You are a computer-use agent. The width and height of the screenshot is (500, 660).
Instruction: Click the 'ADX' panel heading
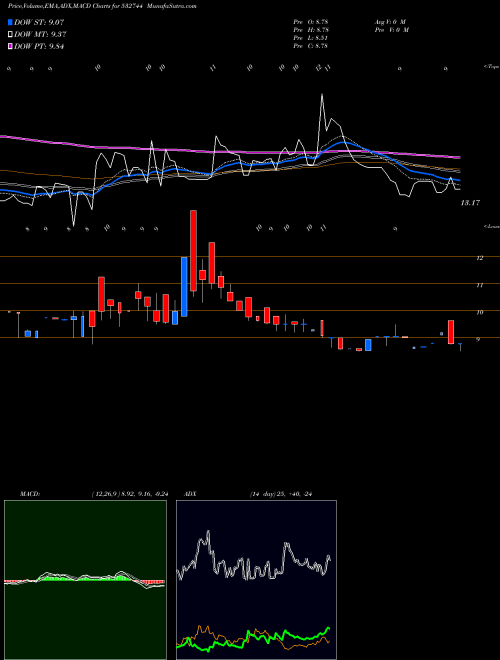click(191, 494)
